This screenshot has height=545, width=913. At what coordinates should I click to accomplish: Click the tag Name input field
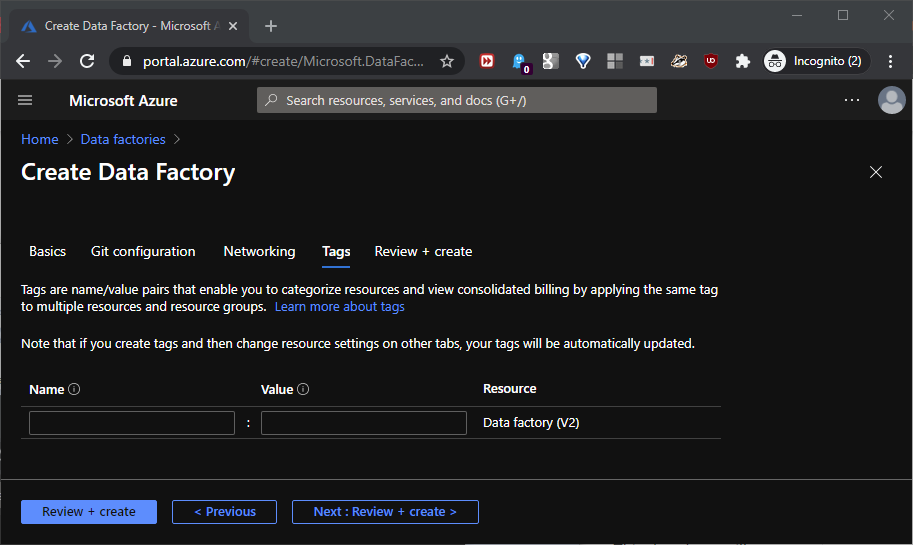[132, 423]
